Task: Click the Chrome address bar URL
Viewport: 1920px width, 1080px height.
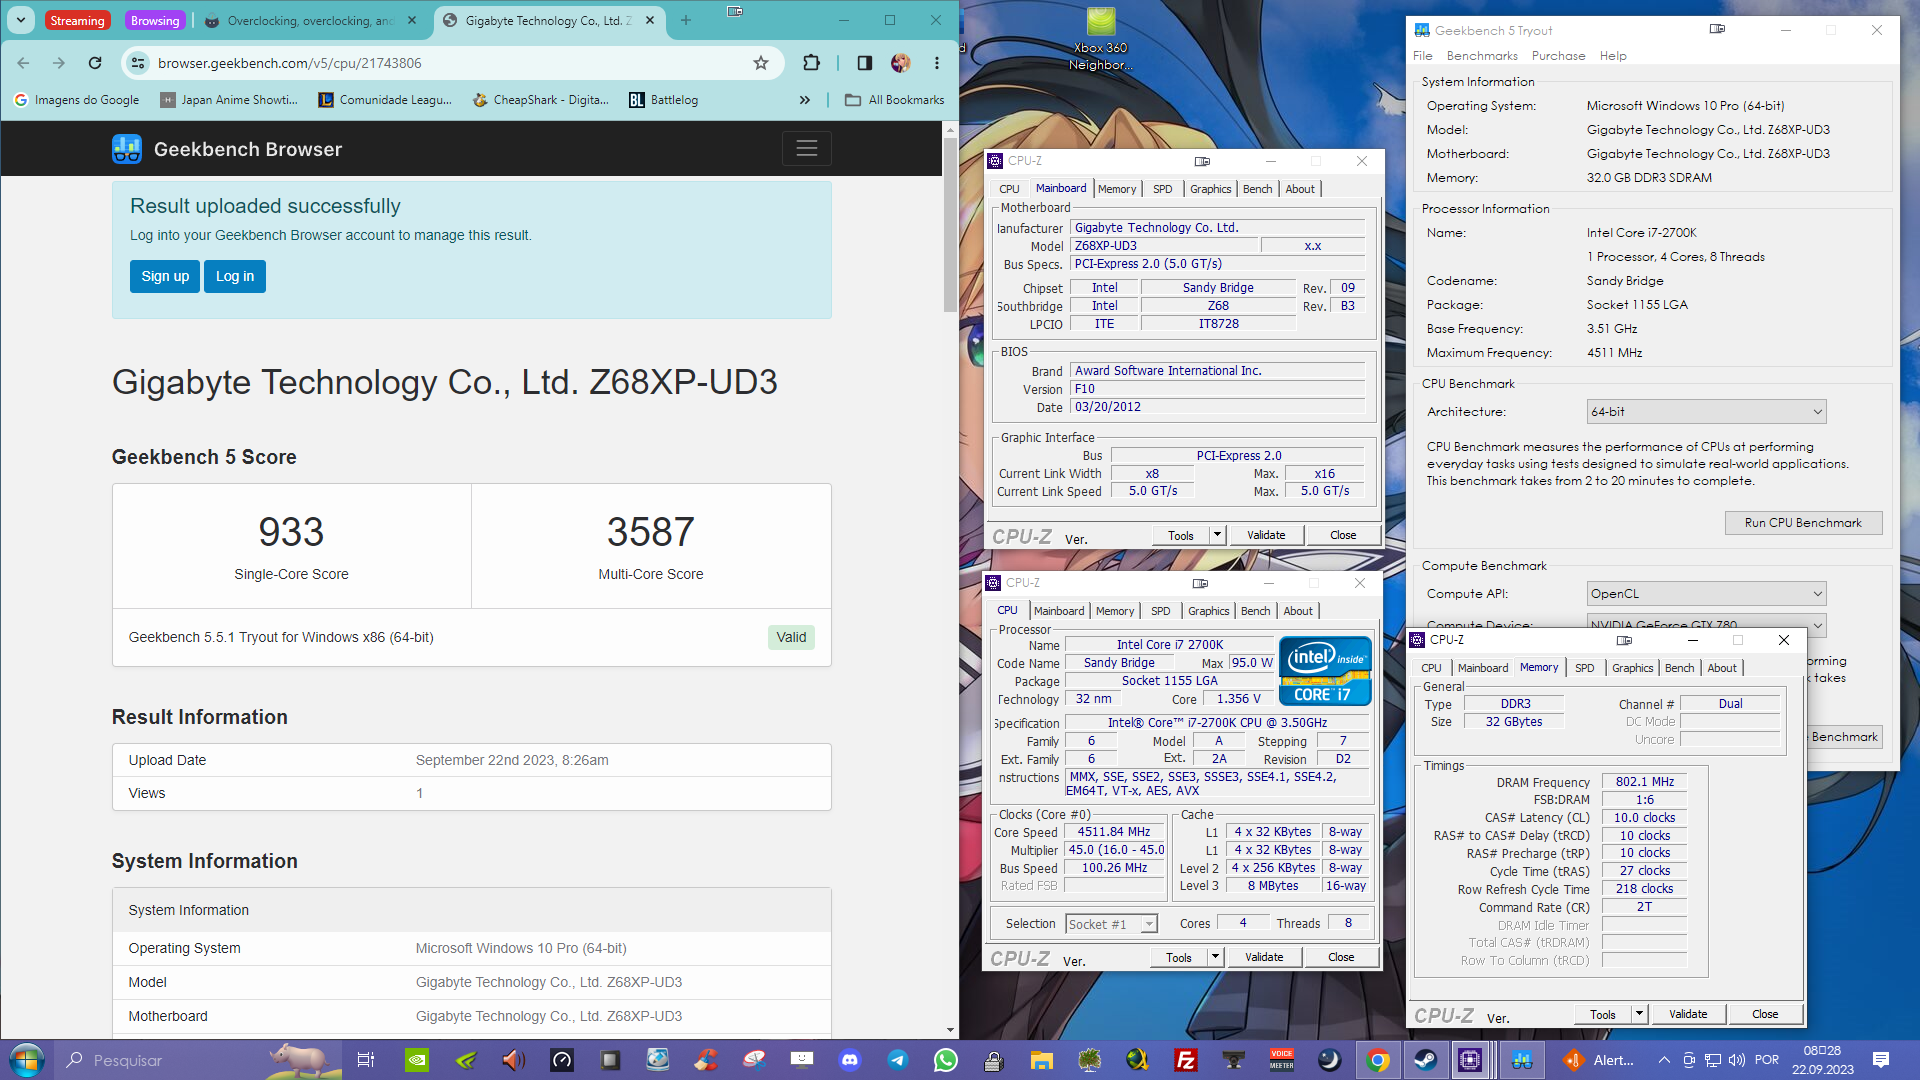Action: [x=290, y=63]
